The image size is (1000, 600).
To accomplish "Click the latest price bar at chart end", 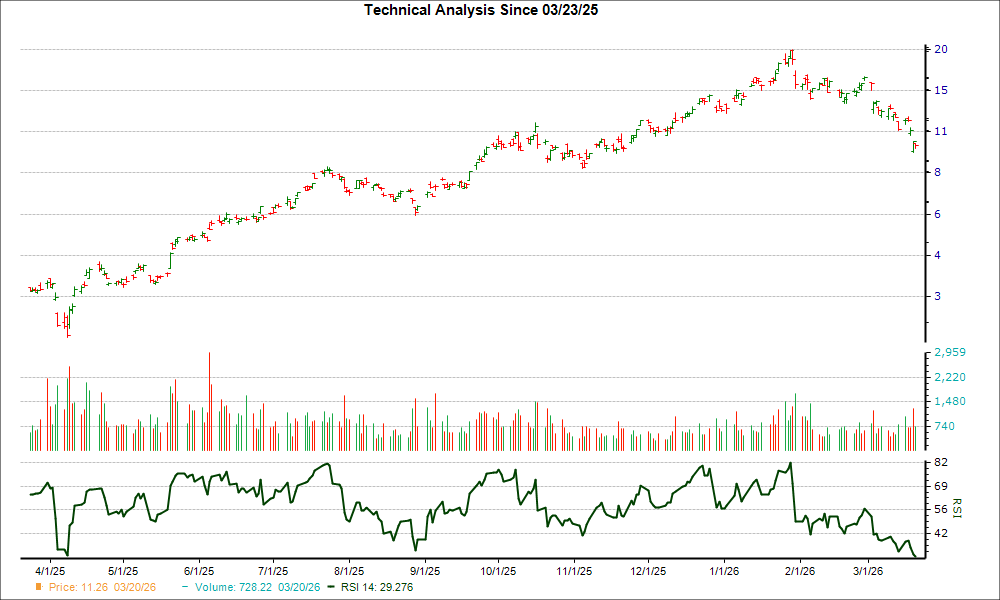I will (x=915, y=146).
